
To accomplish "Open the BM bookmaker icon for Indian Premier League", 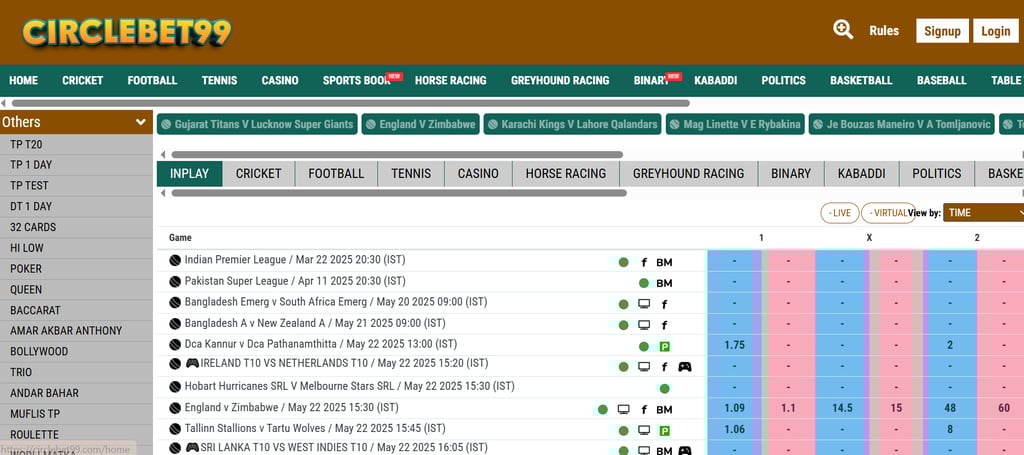I will pyautogui.click(x=664, y=262).
